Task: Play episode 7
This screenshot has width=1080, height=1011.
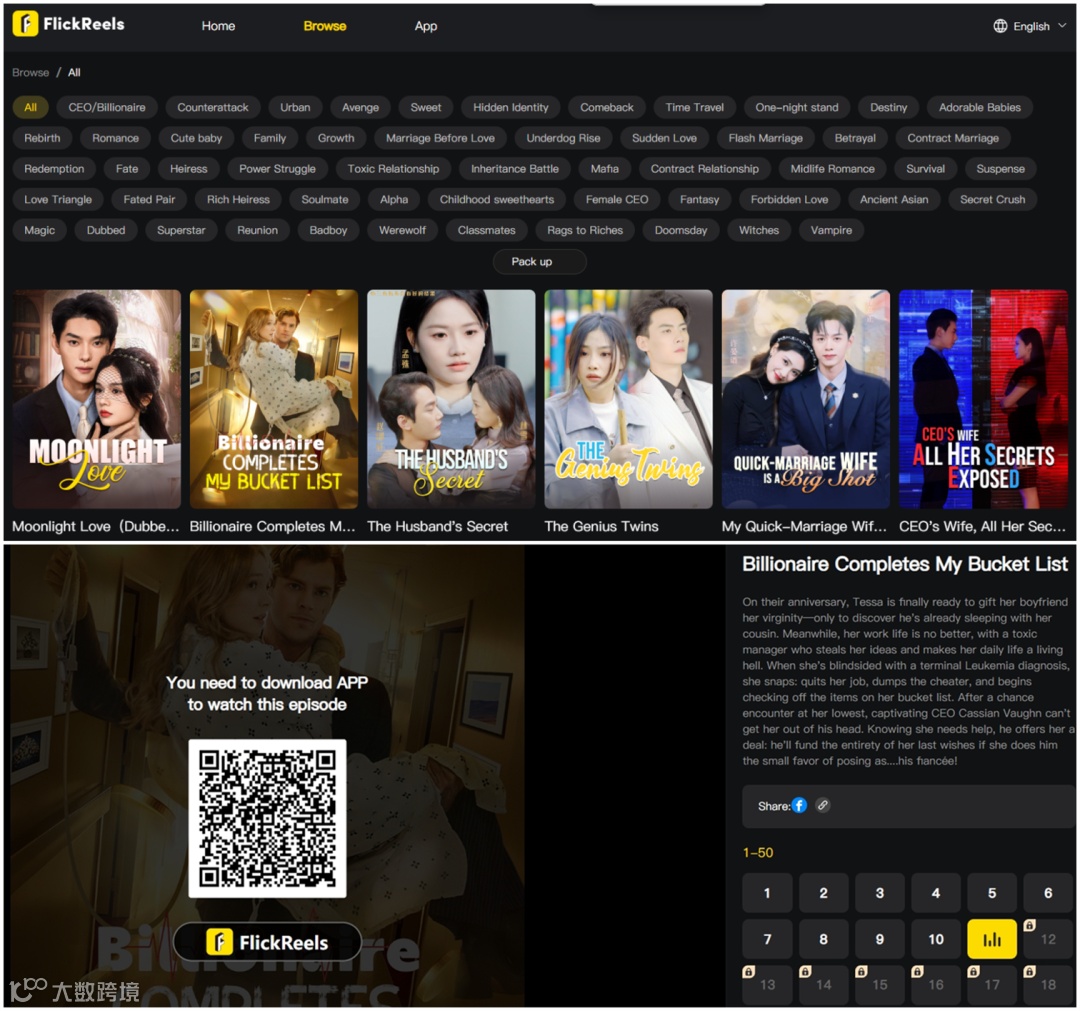Action: pos(767,939)
